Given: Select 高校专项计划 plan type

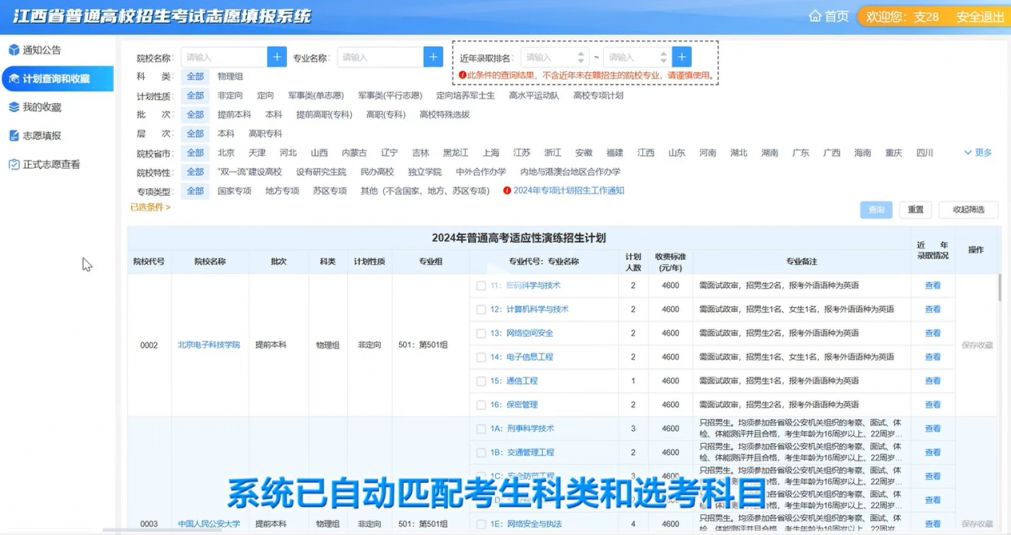Looking at the screenshot, I should pos(598,95).
